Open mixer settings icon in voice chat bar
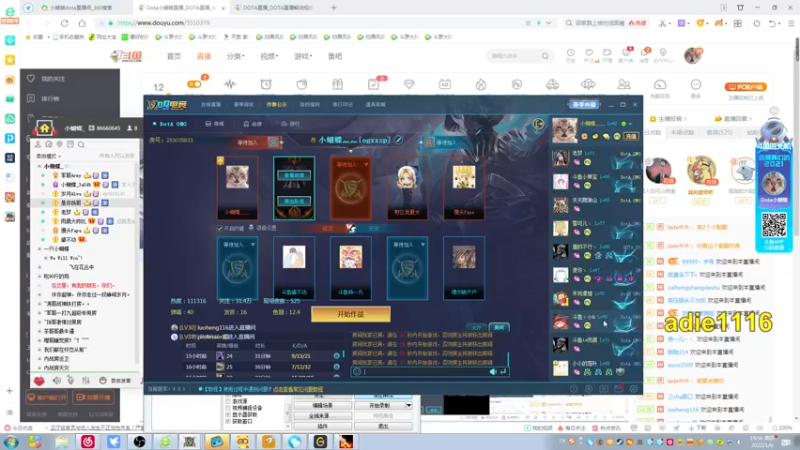Viewport: 800px width, 450px height. click(x=86, y=381)
